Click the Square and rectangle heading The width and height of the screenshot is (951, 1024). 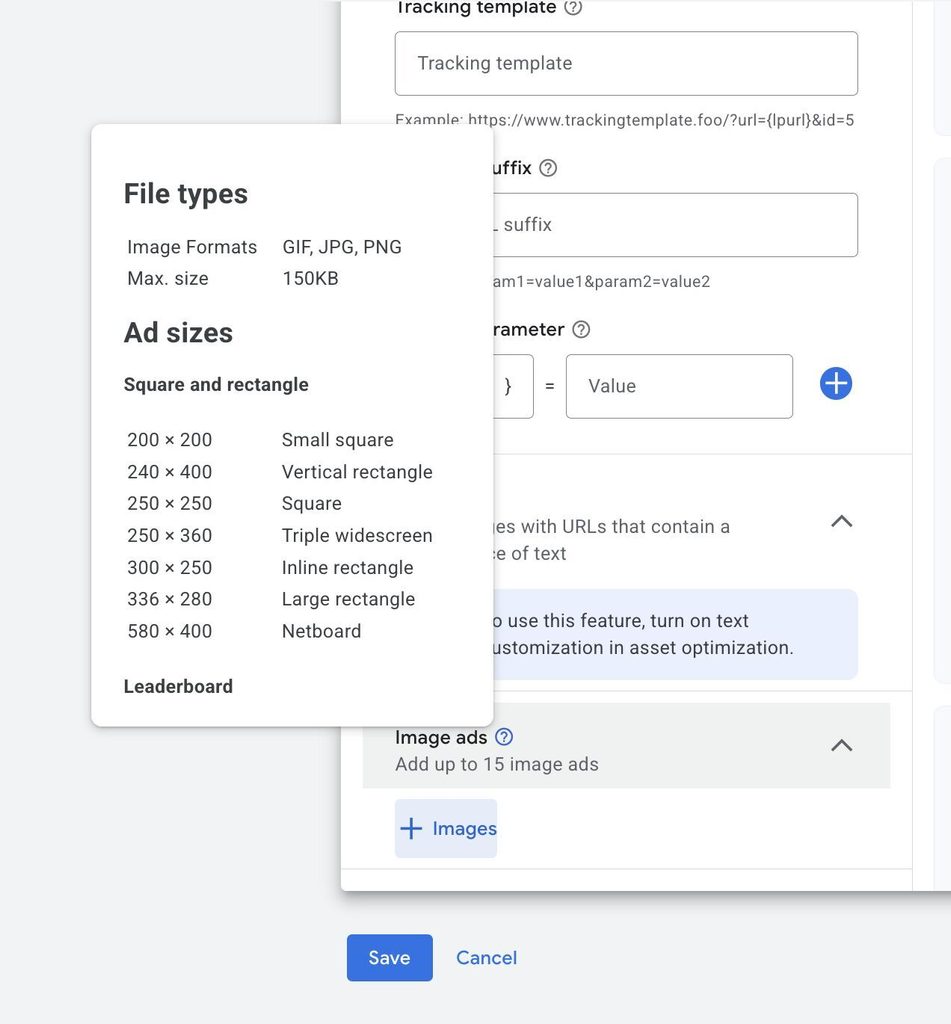click(x=216, y=385)
